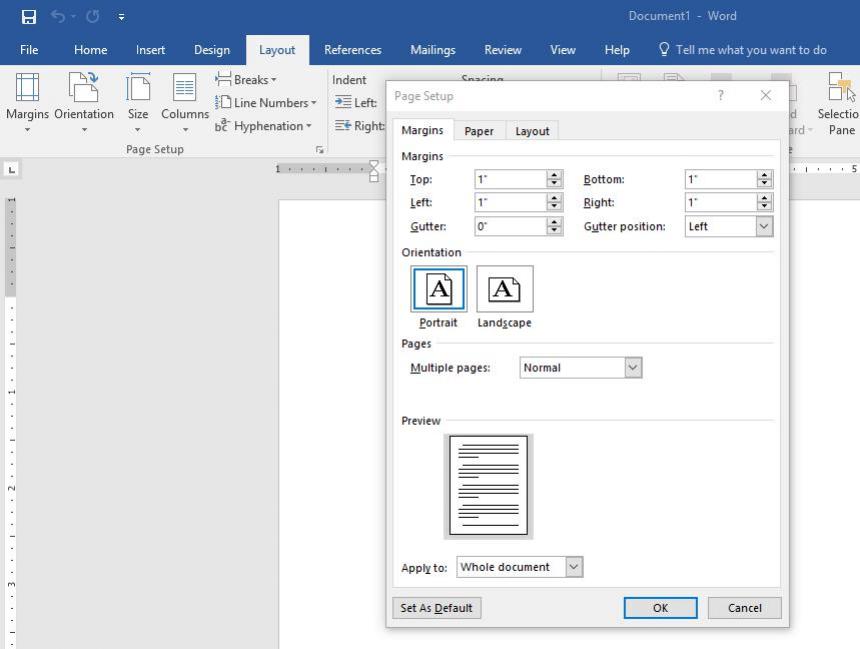Open the Apply to dropdown
Image resolution: width=860 pixels, height=649 pixels.
coord(519,567)
